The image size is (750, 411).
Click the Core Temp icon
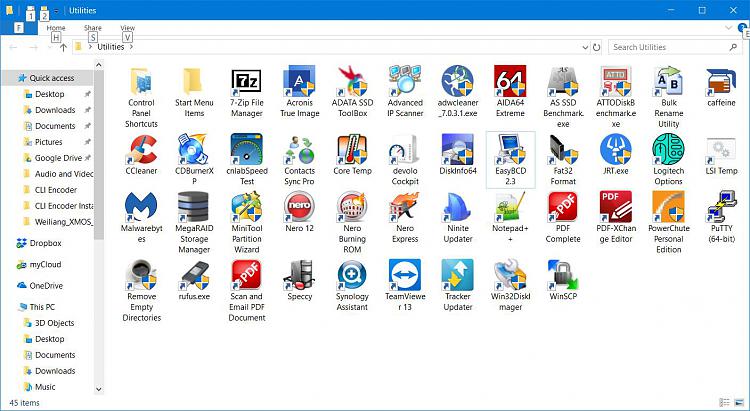pyautogui.click(x=353, y=150)
